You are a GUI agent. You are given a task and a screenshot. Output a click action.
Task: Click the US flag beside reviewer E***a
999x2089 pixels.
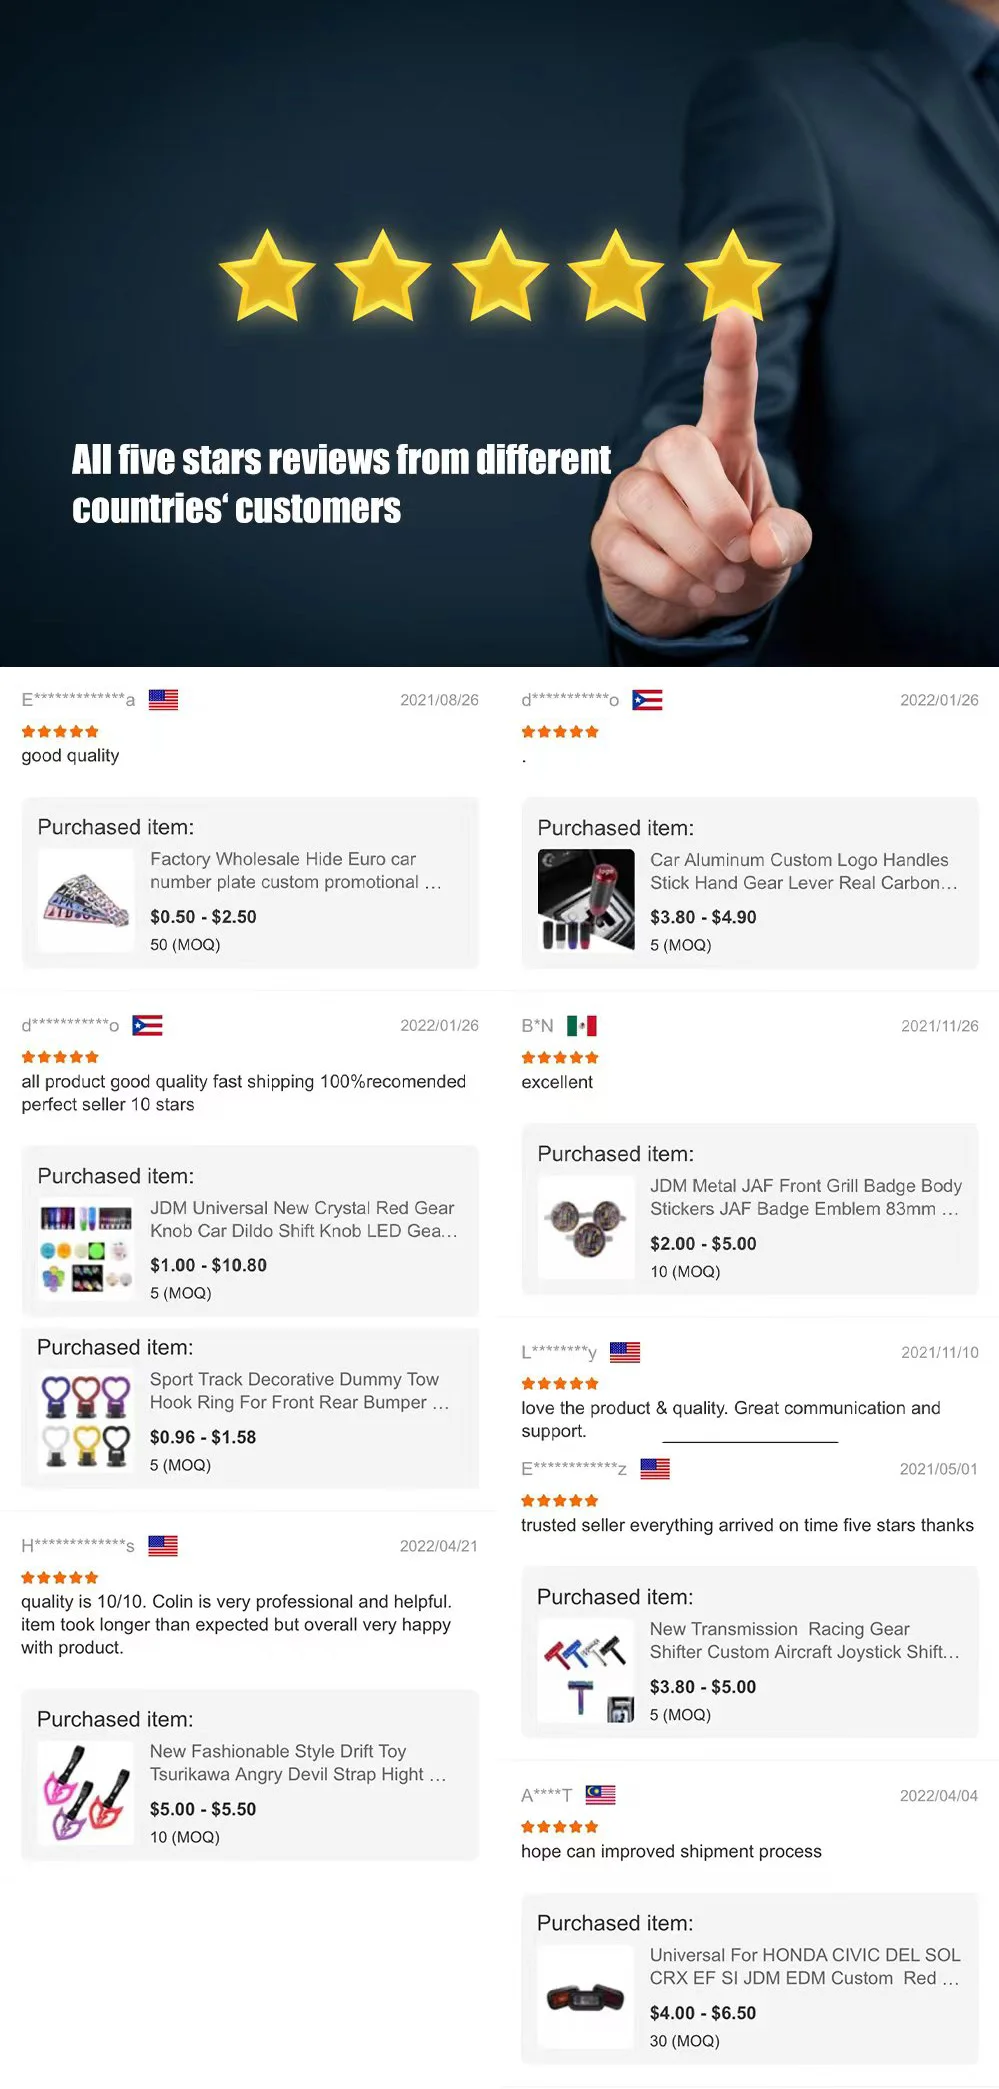pos(163,700)
